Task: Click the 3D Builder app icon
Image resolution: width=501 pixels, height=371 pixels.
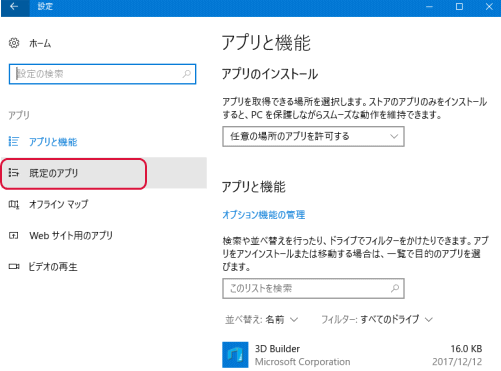Action: click(x=235, y=355)
